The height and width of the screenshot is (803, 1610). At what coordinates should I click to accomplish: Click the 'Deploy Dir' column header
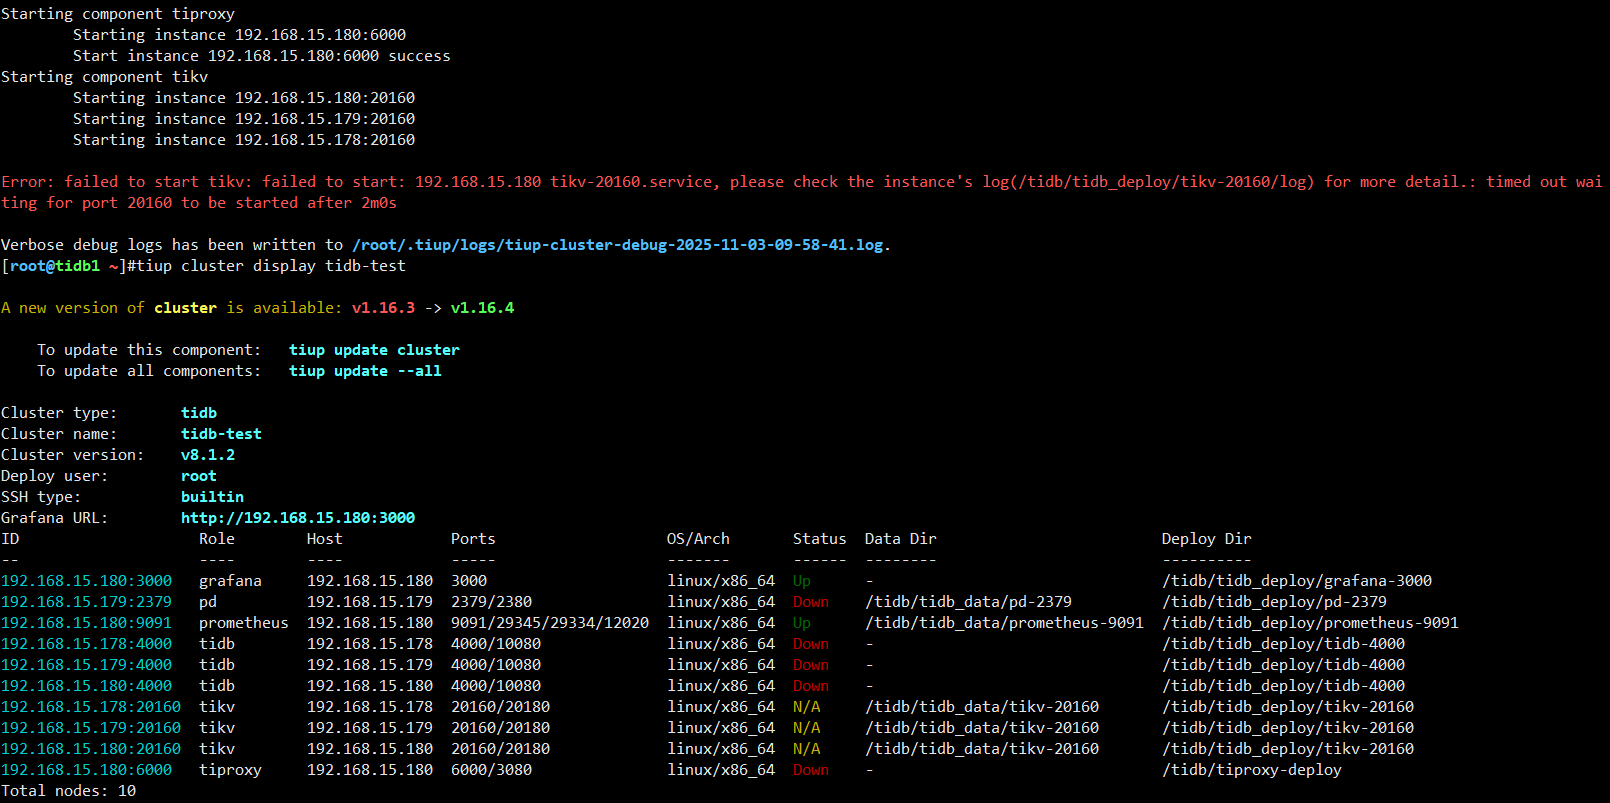[x=1206, y=539]
